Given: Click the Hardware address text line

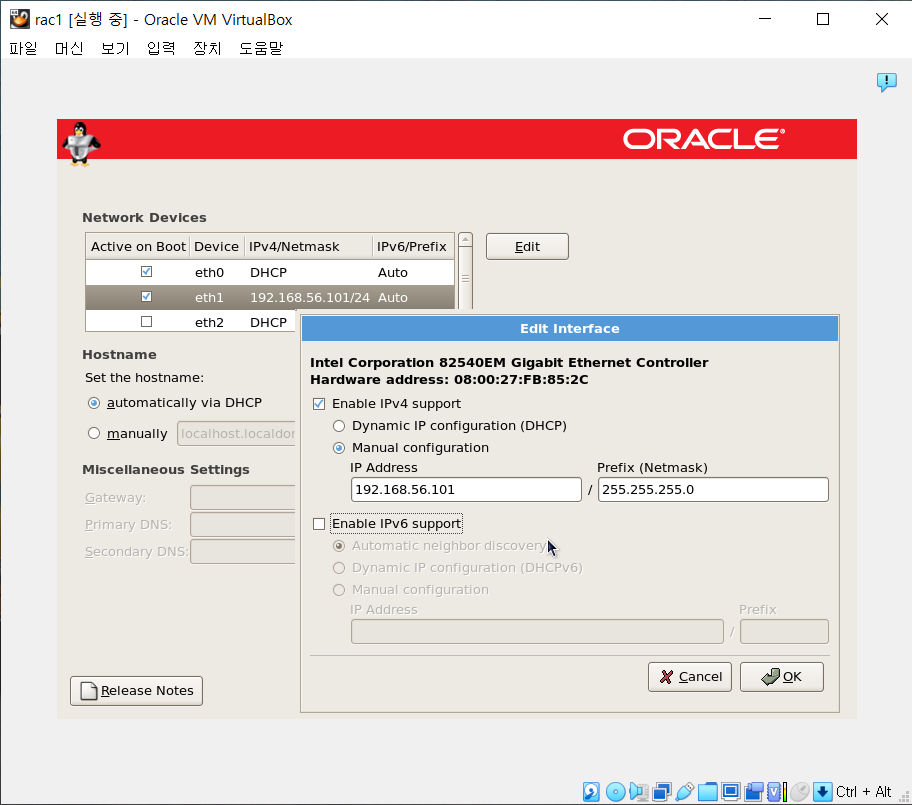Looking at the screenshot, I should (449, 380).
